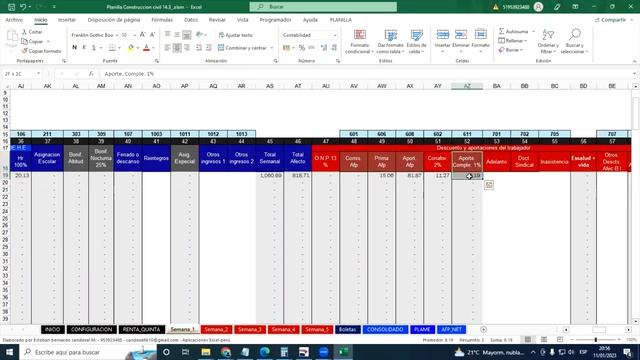640x360 pixels.
Task: Click the Save icon in title bar
Action: pyautogui.click(x=11, y=7)
